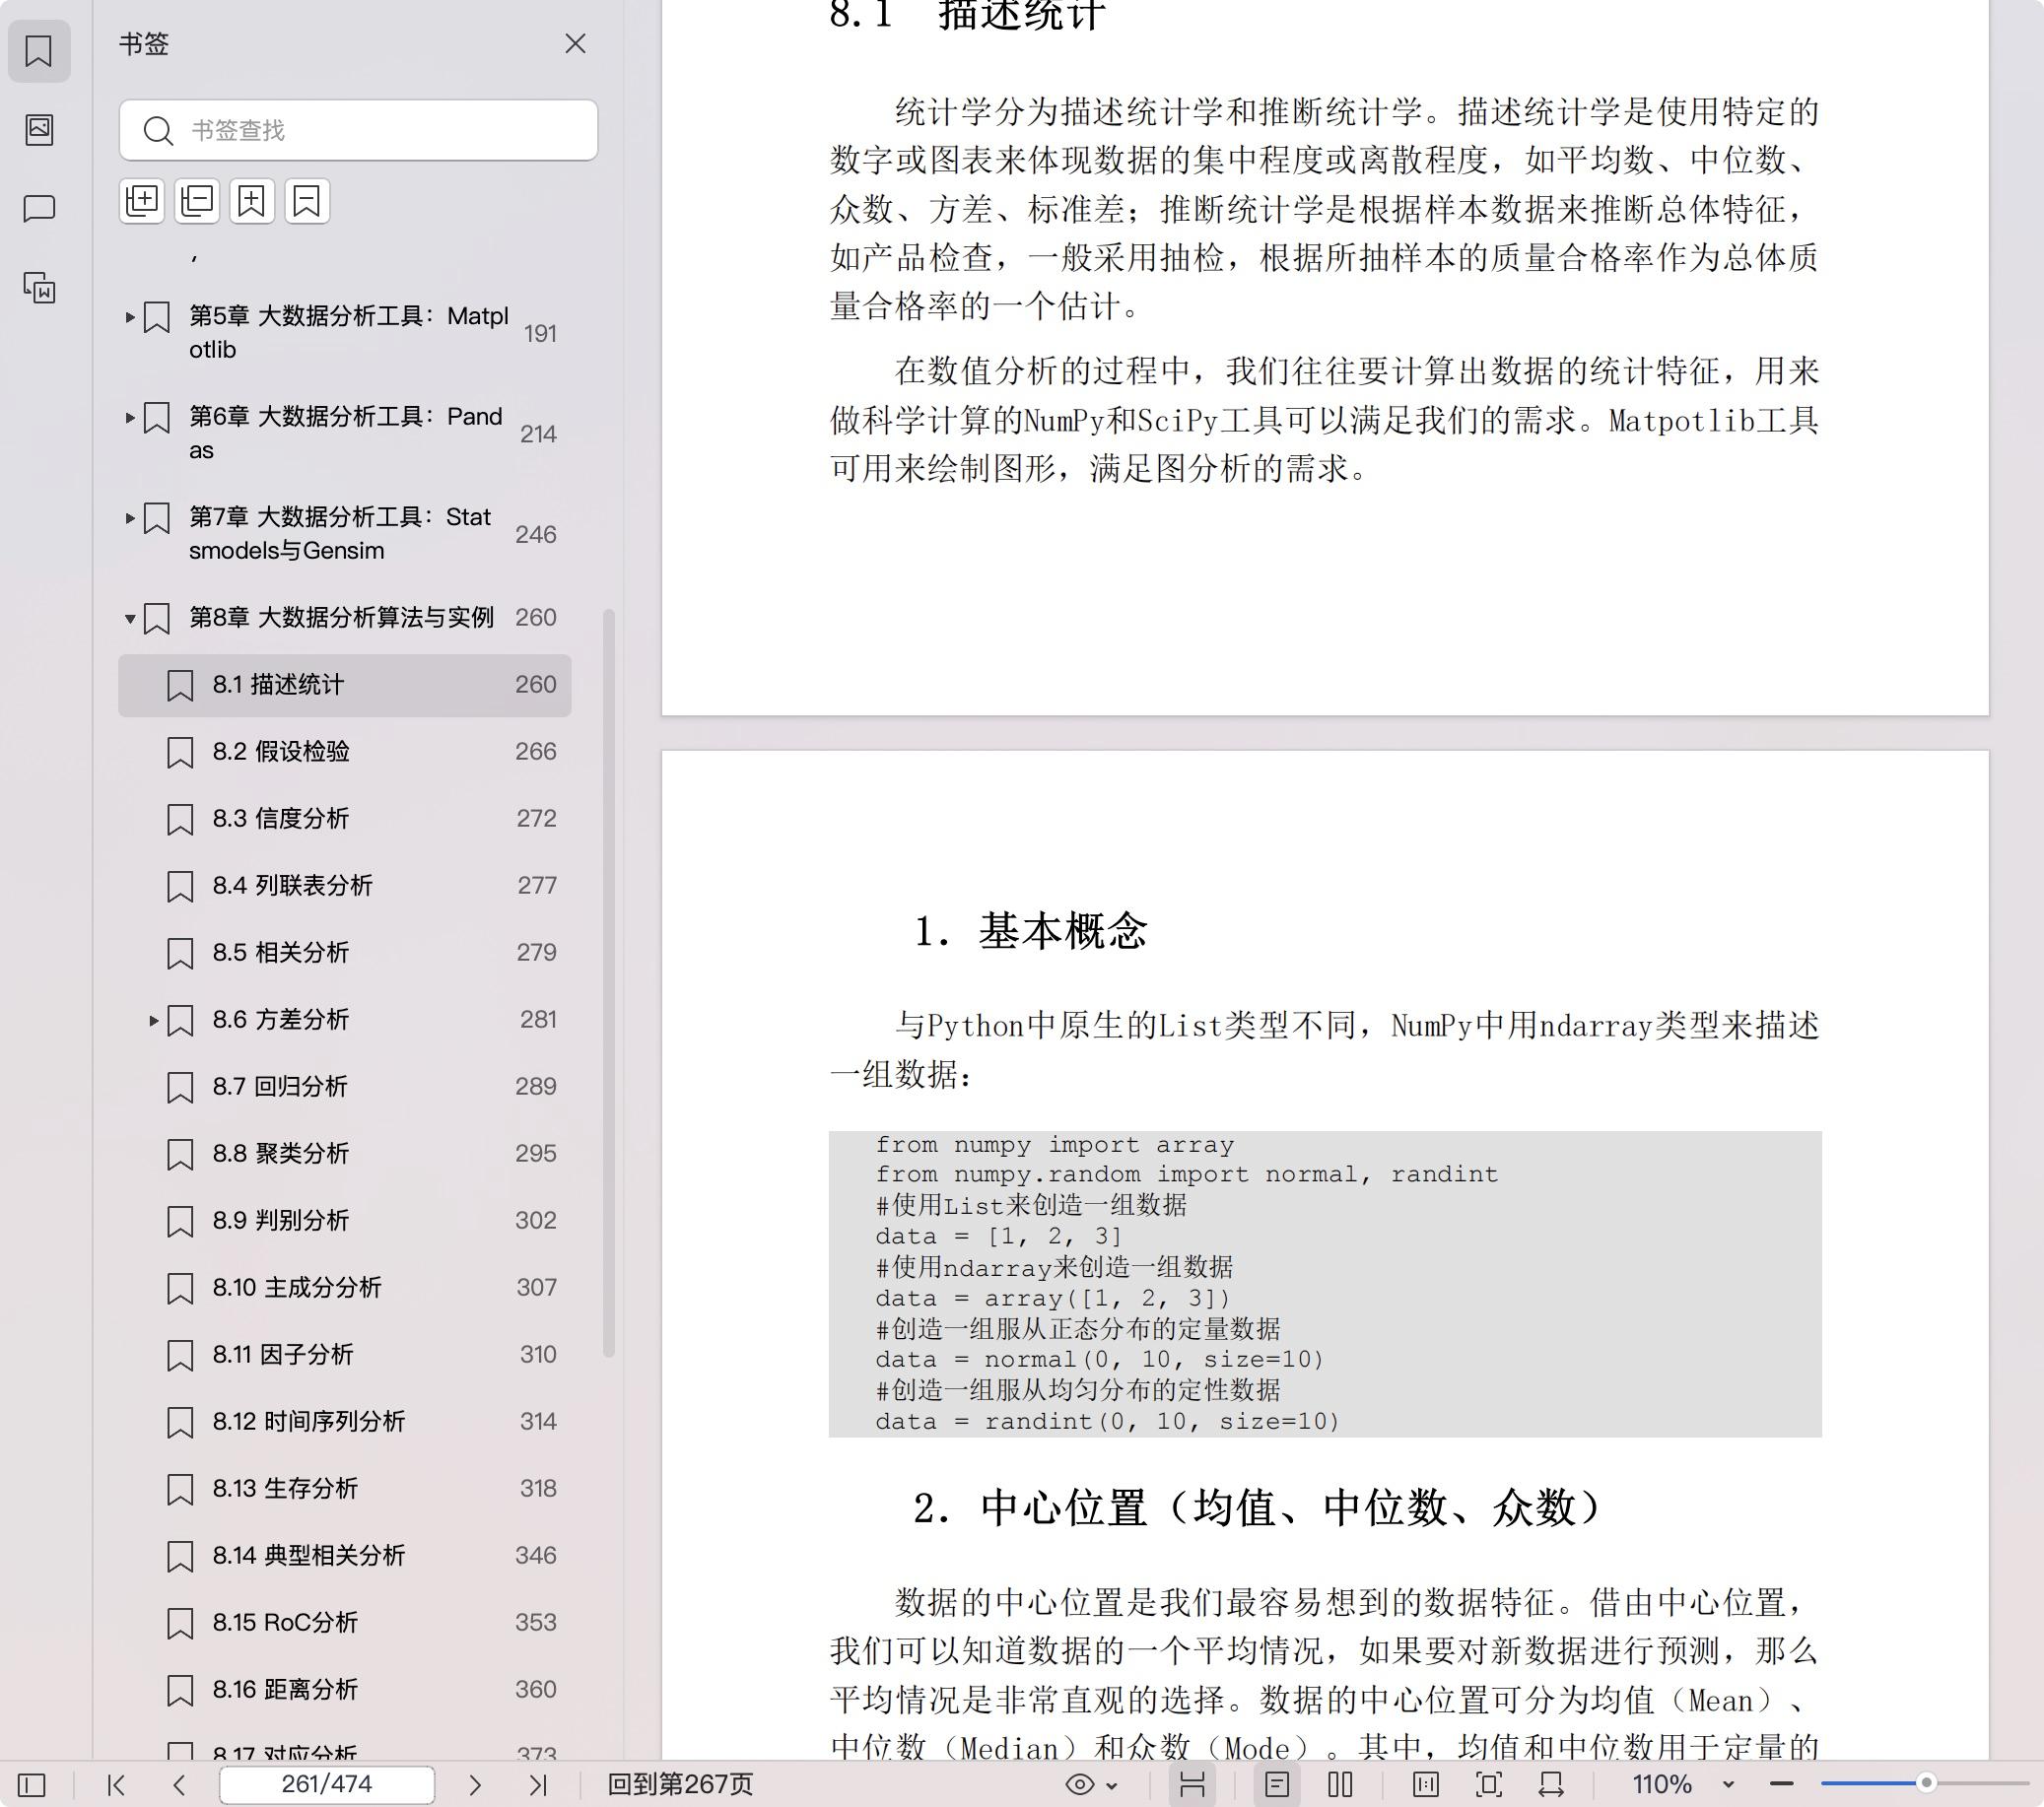Image resolution: width=2044 pixels, height=1807 pixels.
Task: Click the zoom out minus button
Action: pyautogui.click(x=1781, y=1785)
